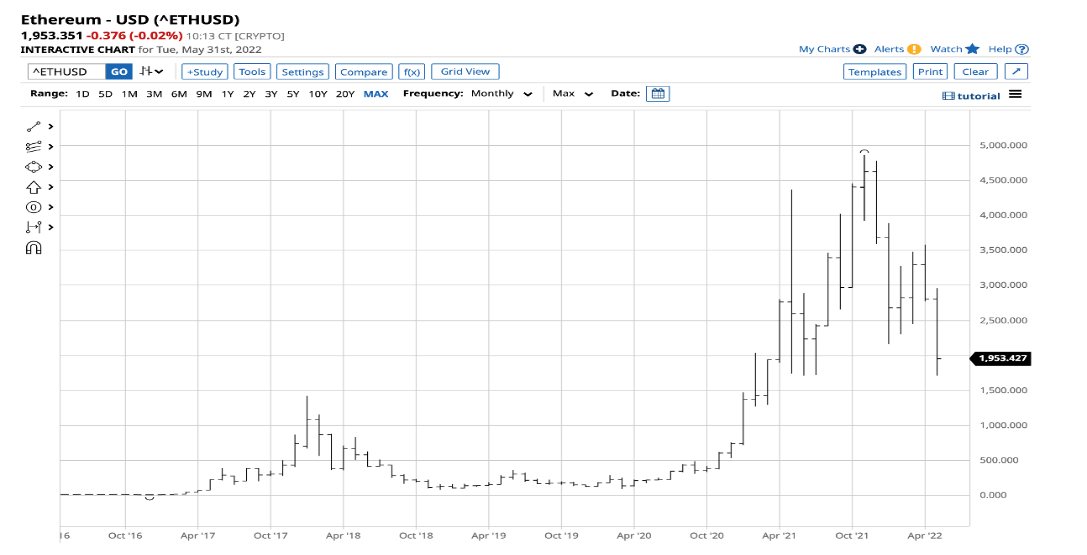1087x555 pixels.
Task: Open the Help link
Action: coord(1000,49)
